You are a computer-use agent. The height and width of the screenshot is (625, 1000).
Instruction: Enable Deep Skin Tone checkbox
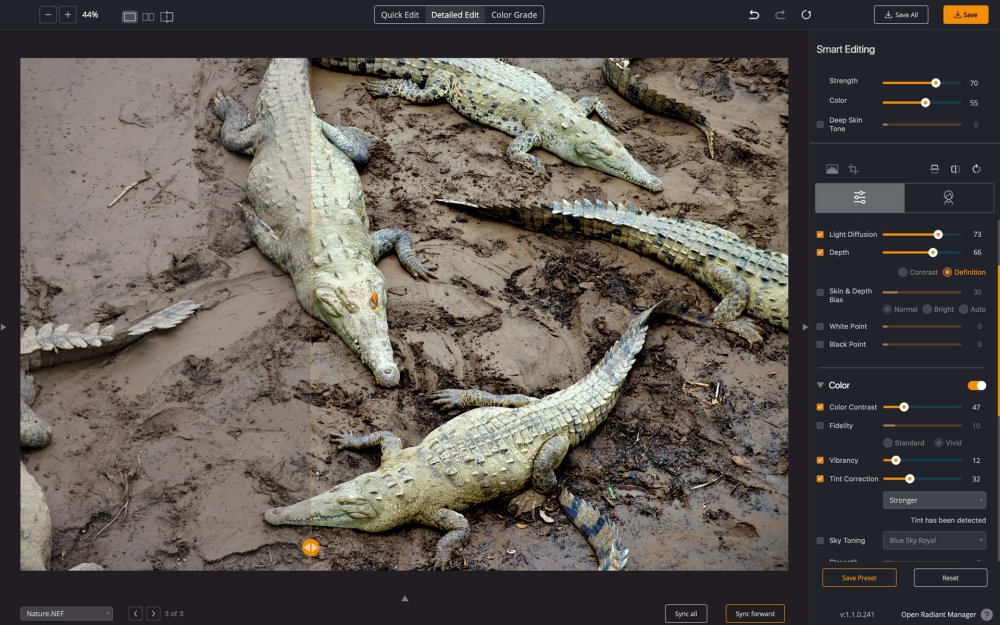(x=820, y=124)
